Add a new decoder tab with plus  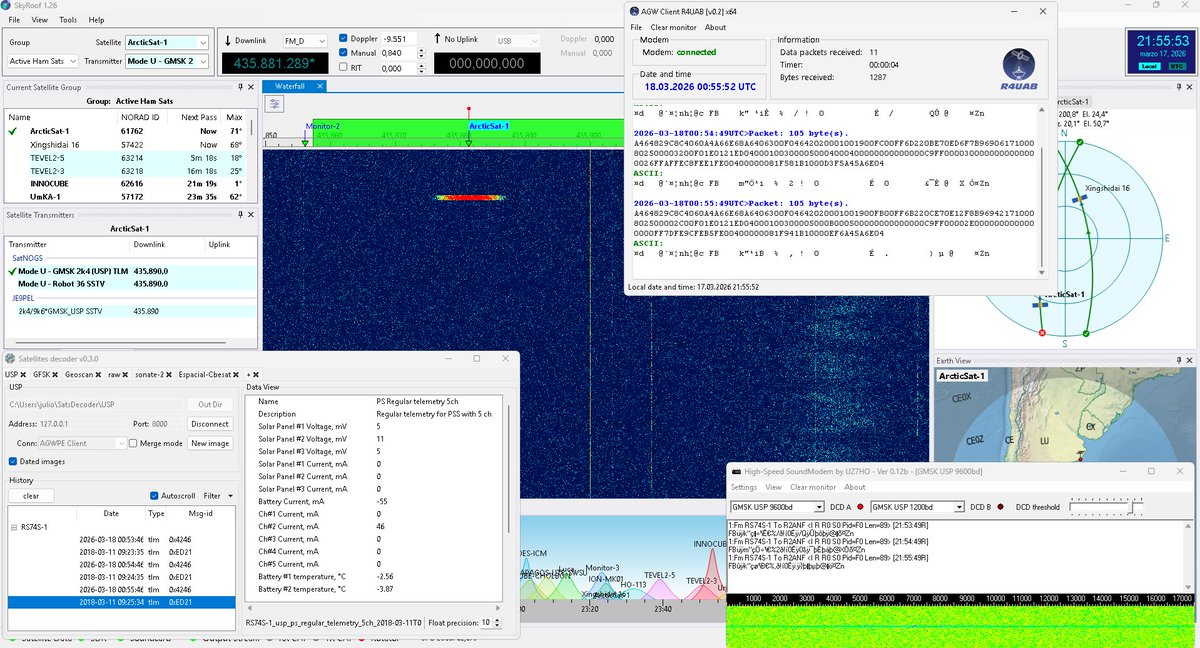[247, 374]
